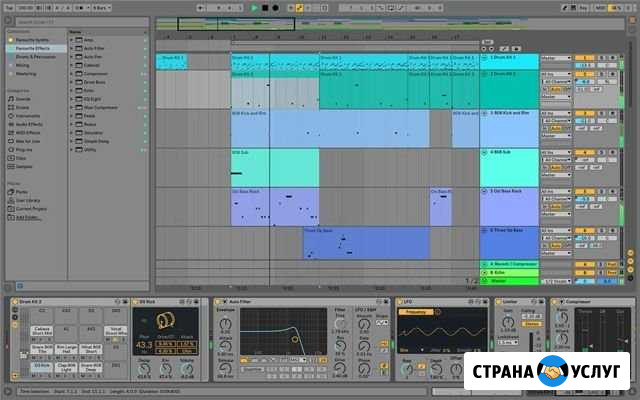Click the Frequency button in LFO device
This screenshot has width=640, height=400.
416,312
